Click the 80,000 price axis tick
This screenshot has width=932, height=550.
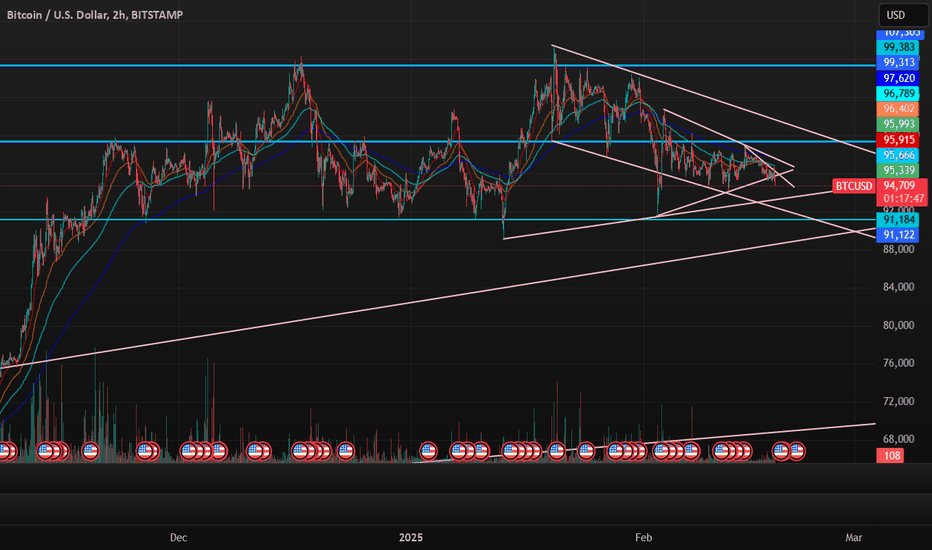(x=898, y=325)
